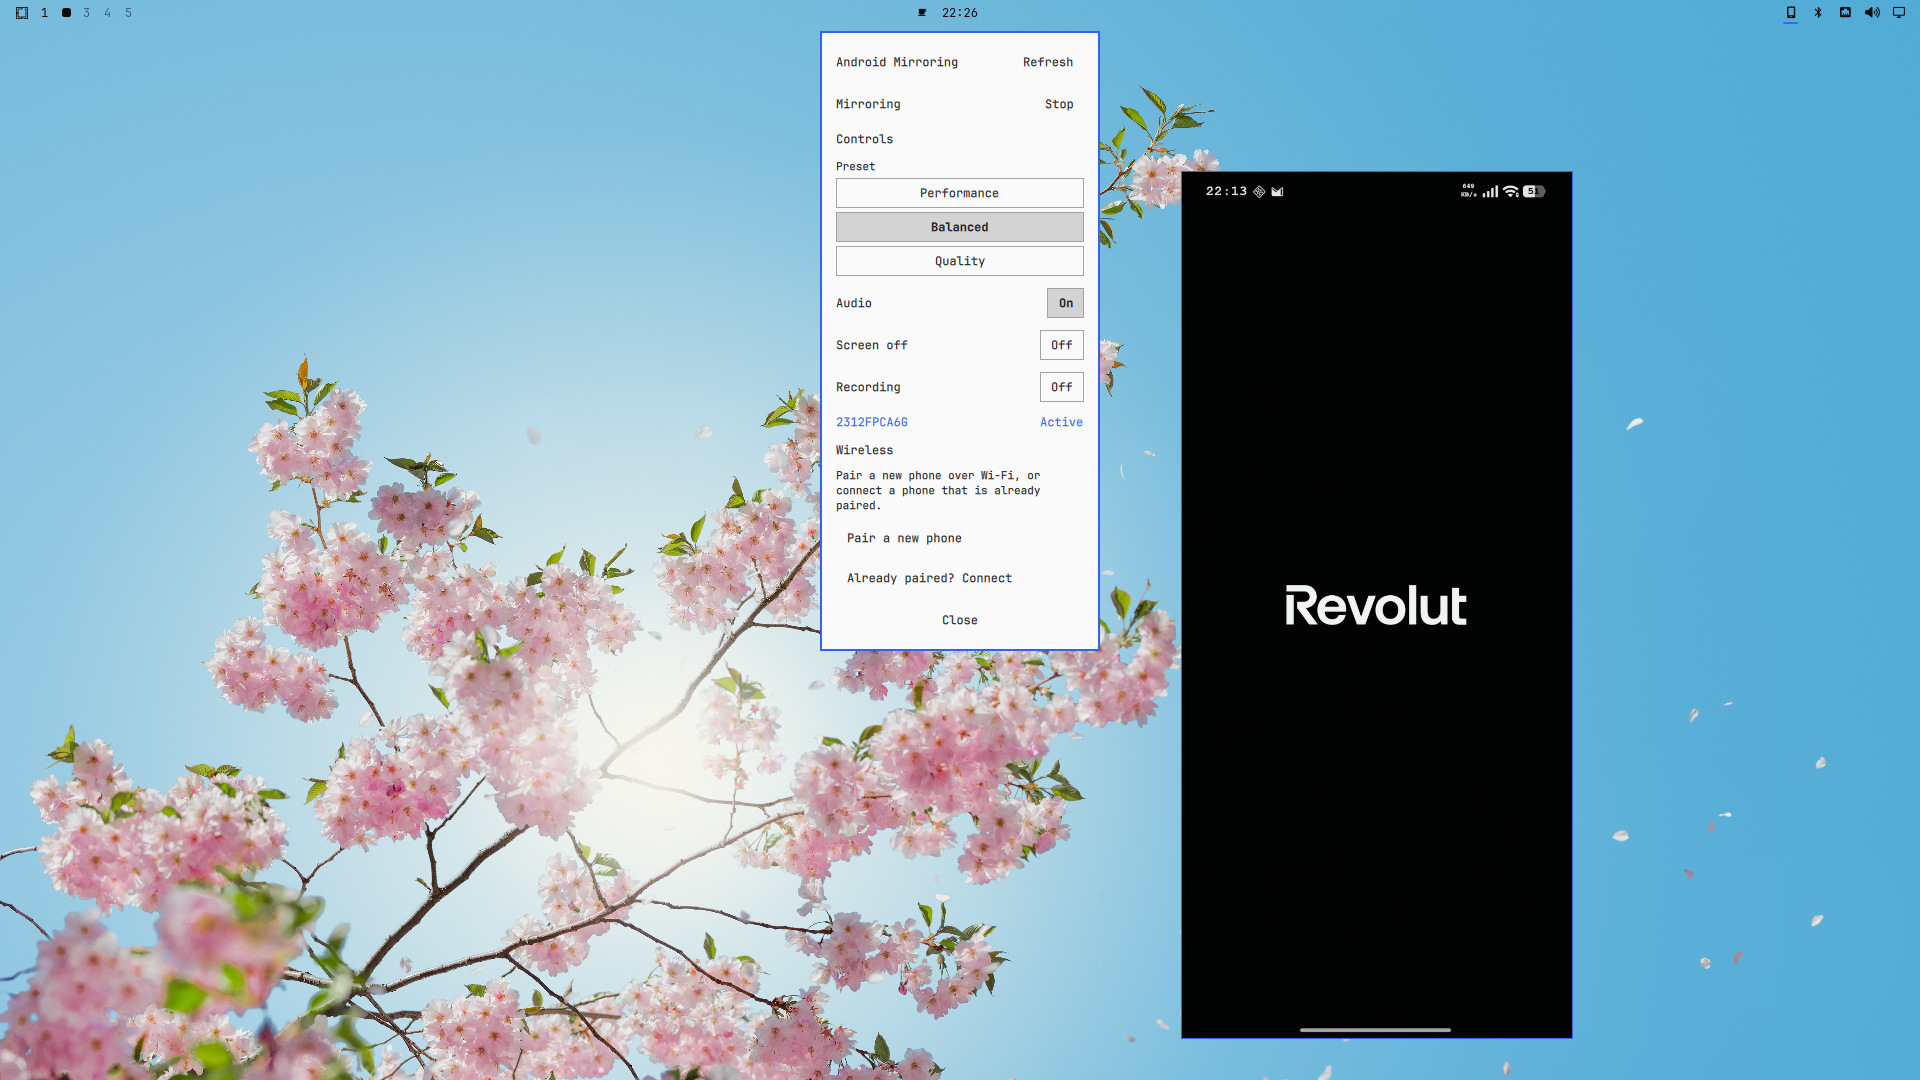The width and height of the screenshot is (1920, 1080).
Task: Click the 22:26 clock in top bar
Action: click(x=959, y=13)
